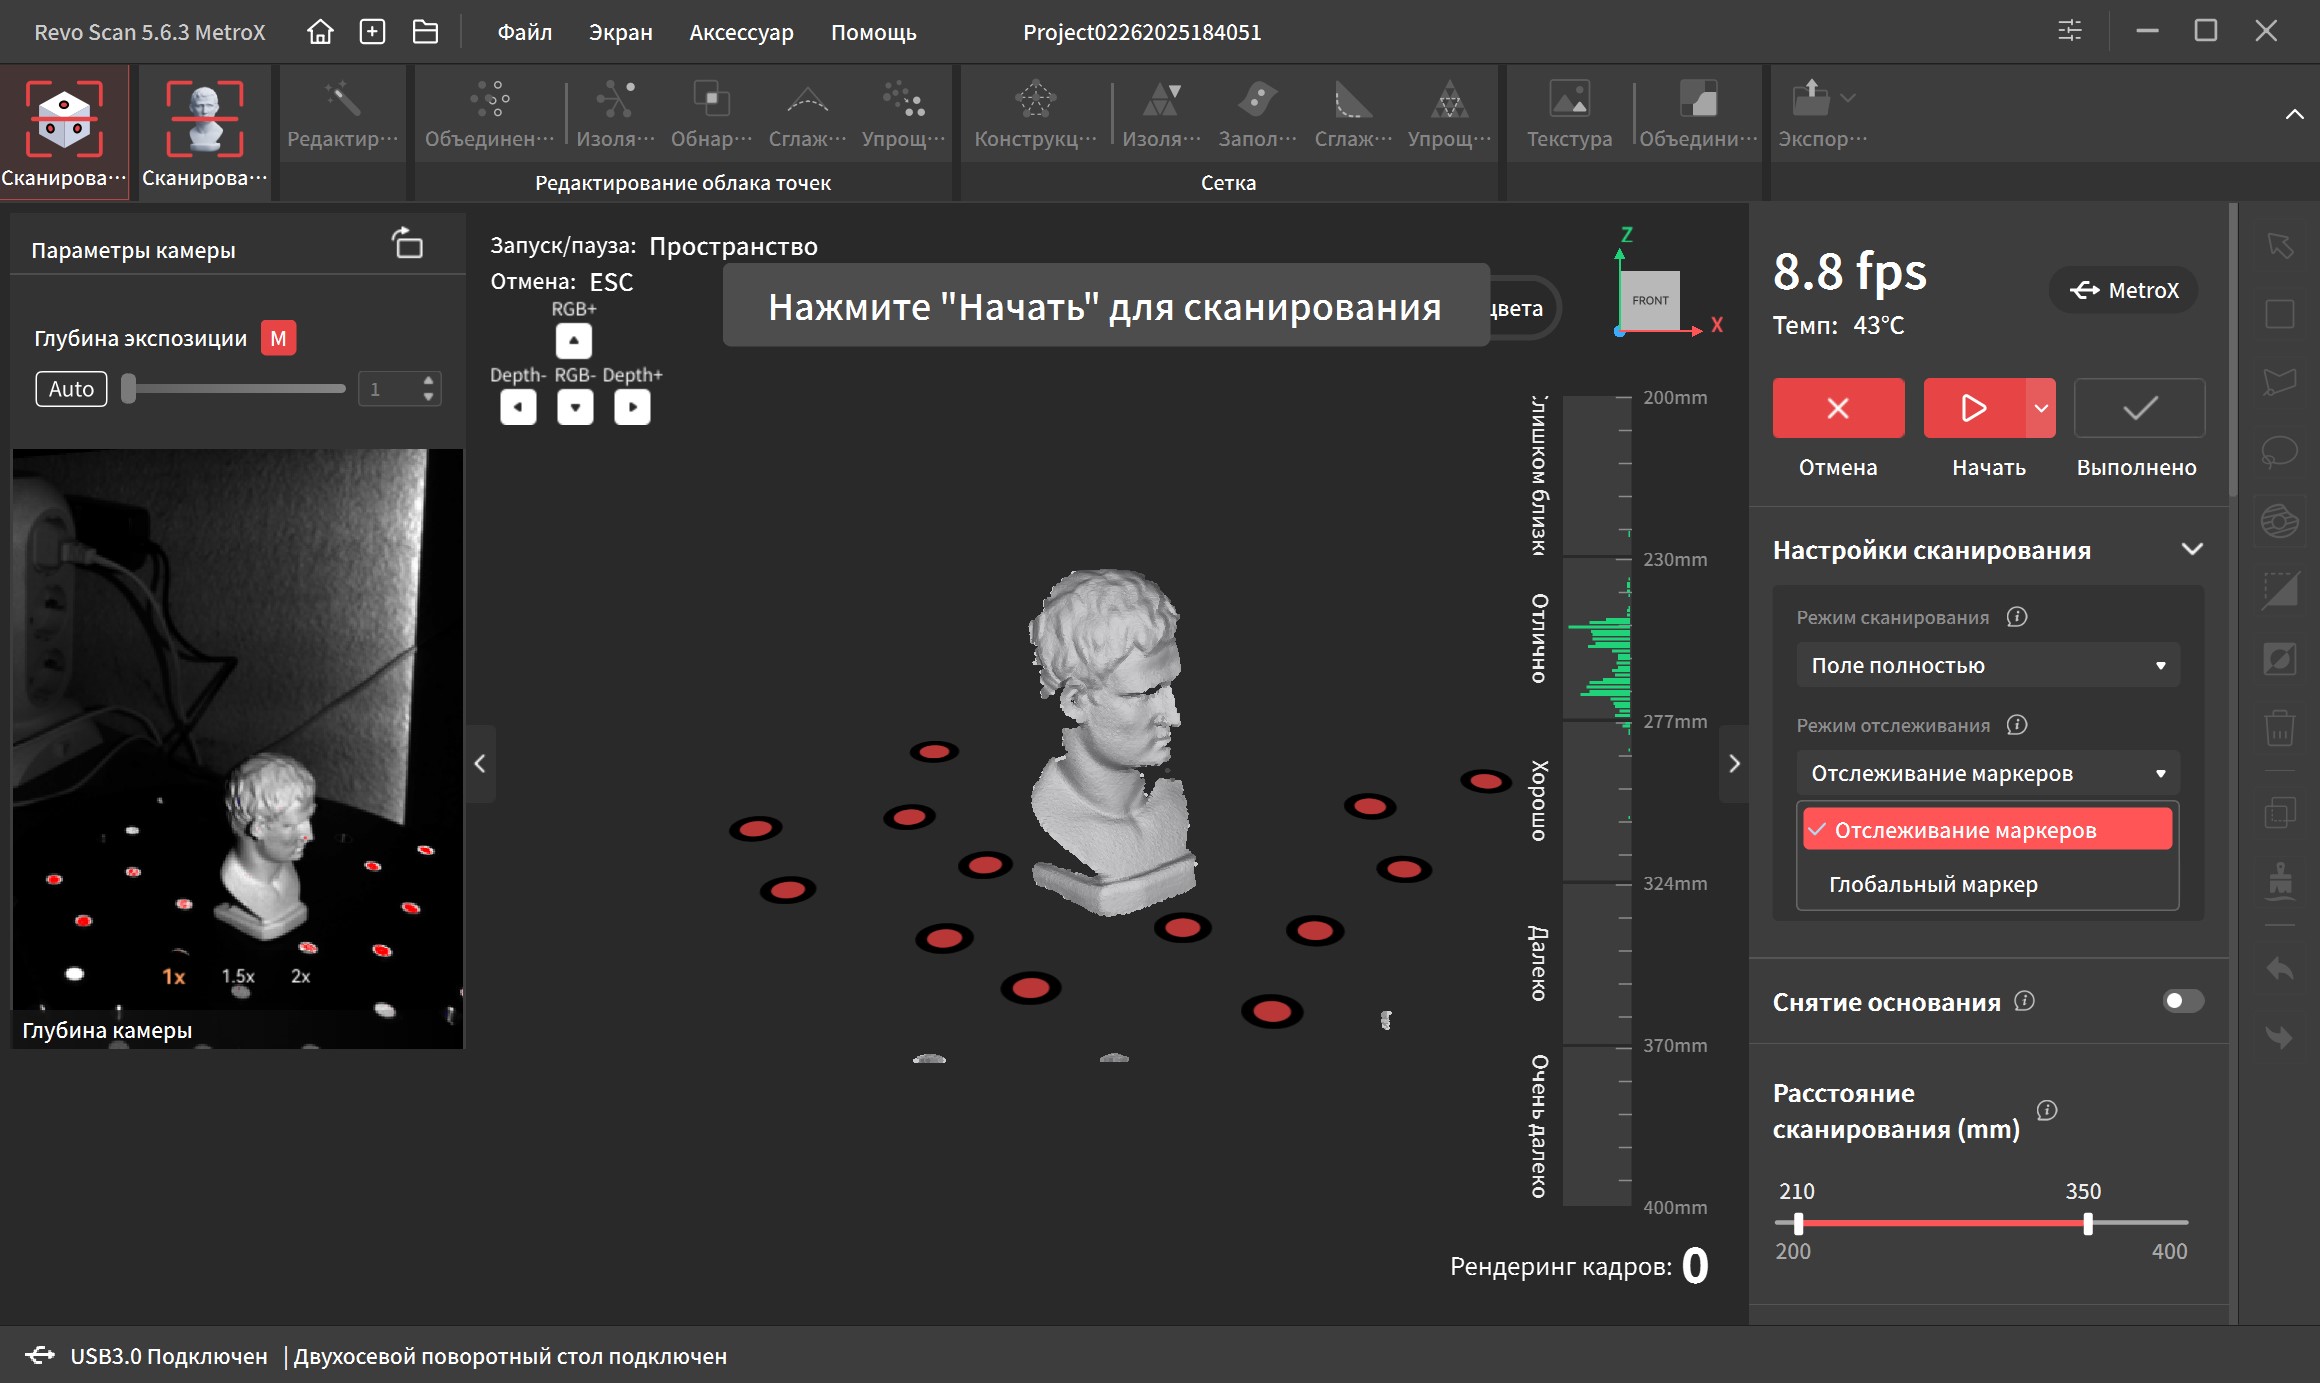
Task: Expand the arrow next to Начать button
Action: [2041, 408]
